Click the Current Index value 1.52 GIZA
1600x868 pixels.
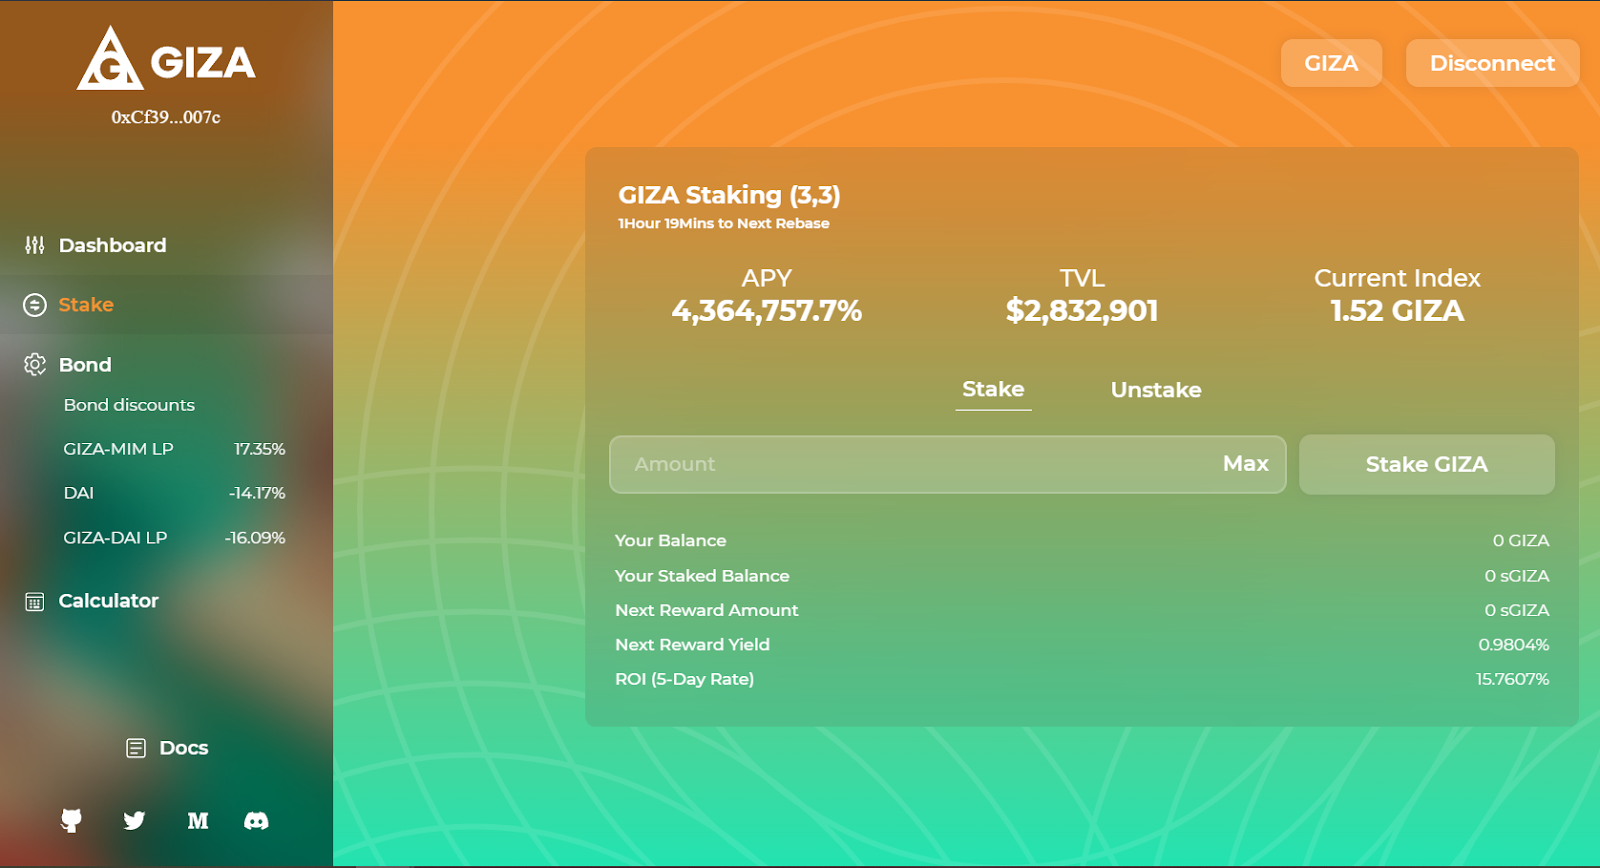tap(1397, 311)
